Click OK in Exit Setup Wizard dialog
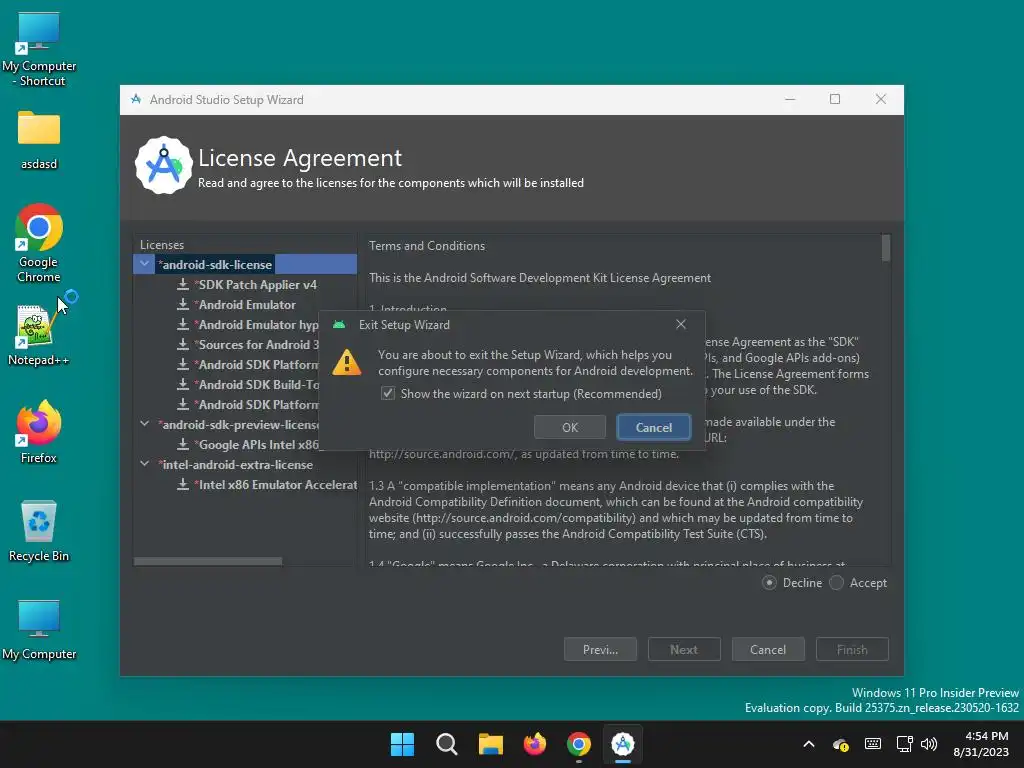 click(x=569, y=427)
